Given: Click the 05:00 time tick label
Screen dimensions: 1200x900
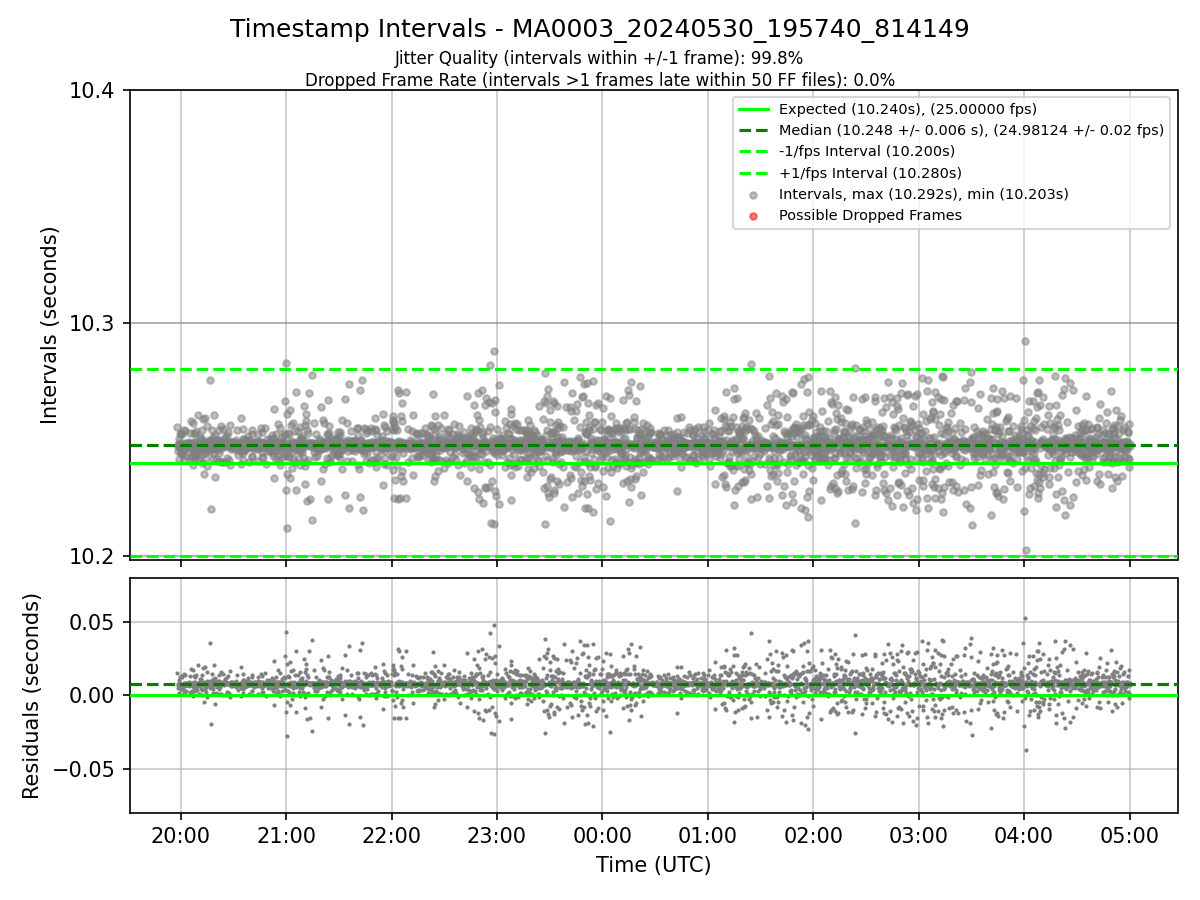Looking at the screenshot, I should pos(1130,834).
